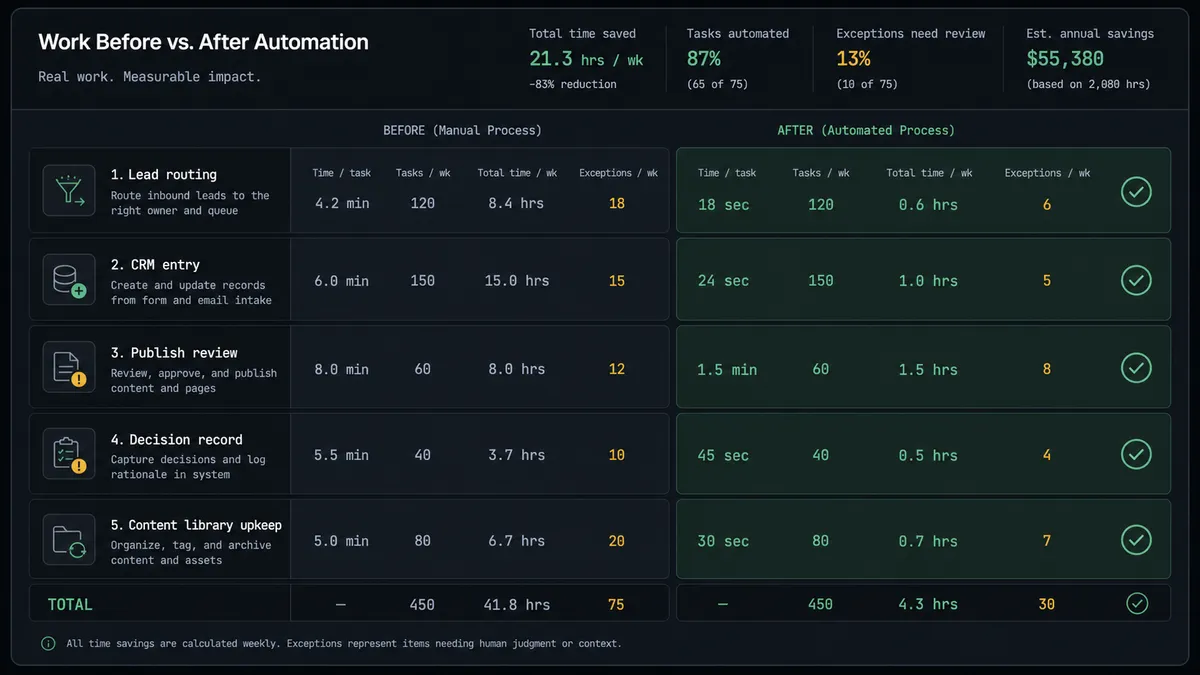Click the checkmark circle in CRM entry row

1136,280
